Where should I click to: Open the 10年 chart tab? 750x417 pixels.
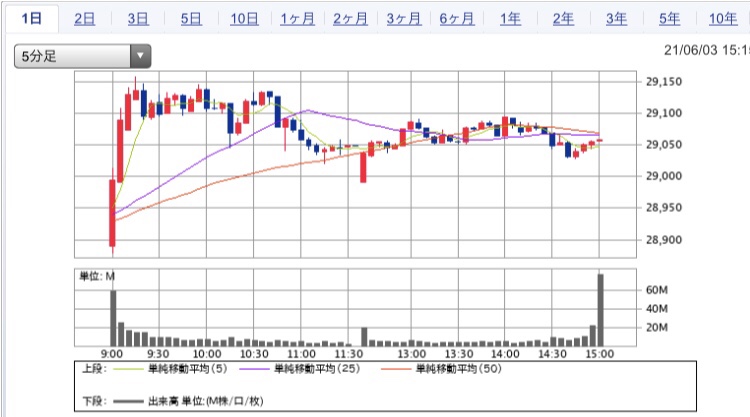723,19
